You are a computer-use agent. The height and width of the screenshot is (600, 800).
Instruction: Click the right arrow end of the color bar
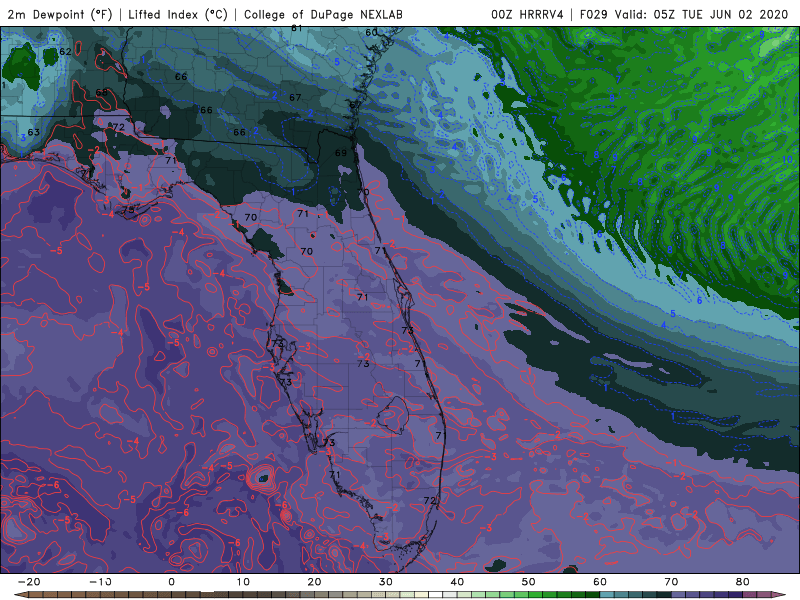coord(780,595)
